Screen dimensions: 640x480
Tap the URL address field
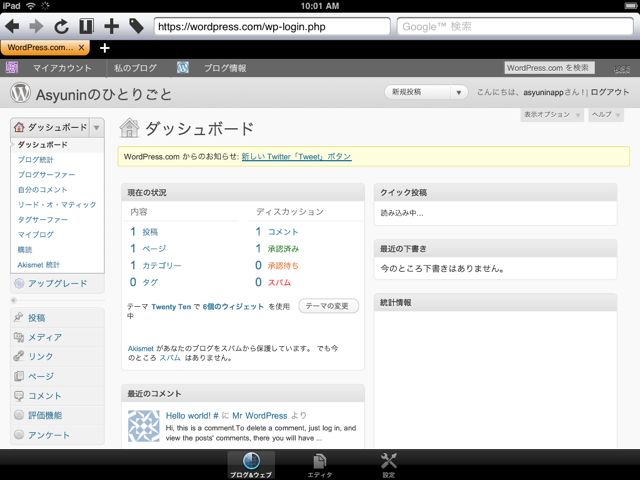pos(272,27)
